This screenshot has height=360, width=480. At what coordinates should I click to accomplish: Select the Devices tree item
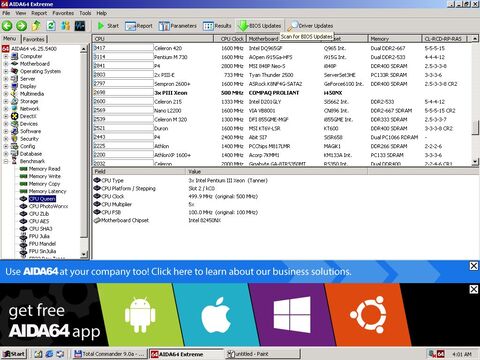click(29, 124)
